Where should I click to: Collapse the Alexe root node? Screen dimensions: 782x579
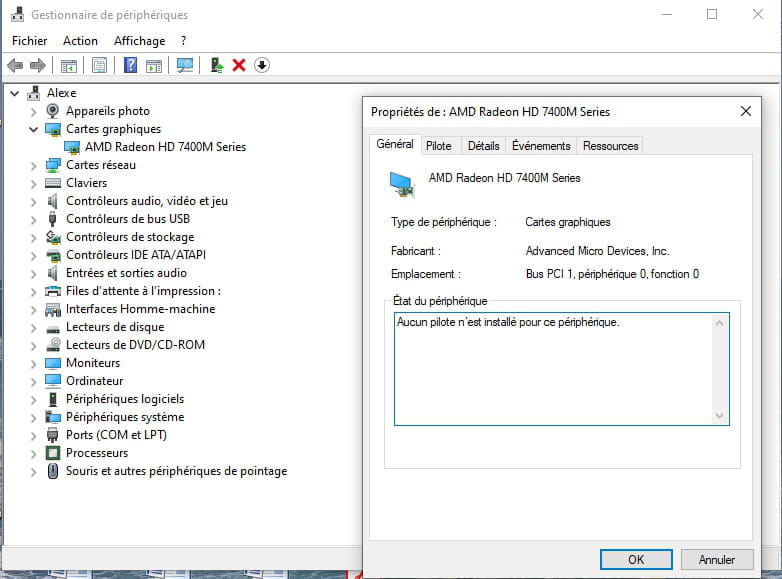[14, 93]
